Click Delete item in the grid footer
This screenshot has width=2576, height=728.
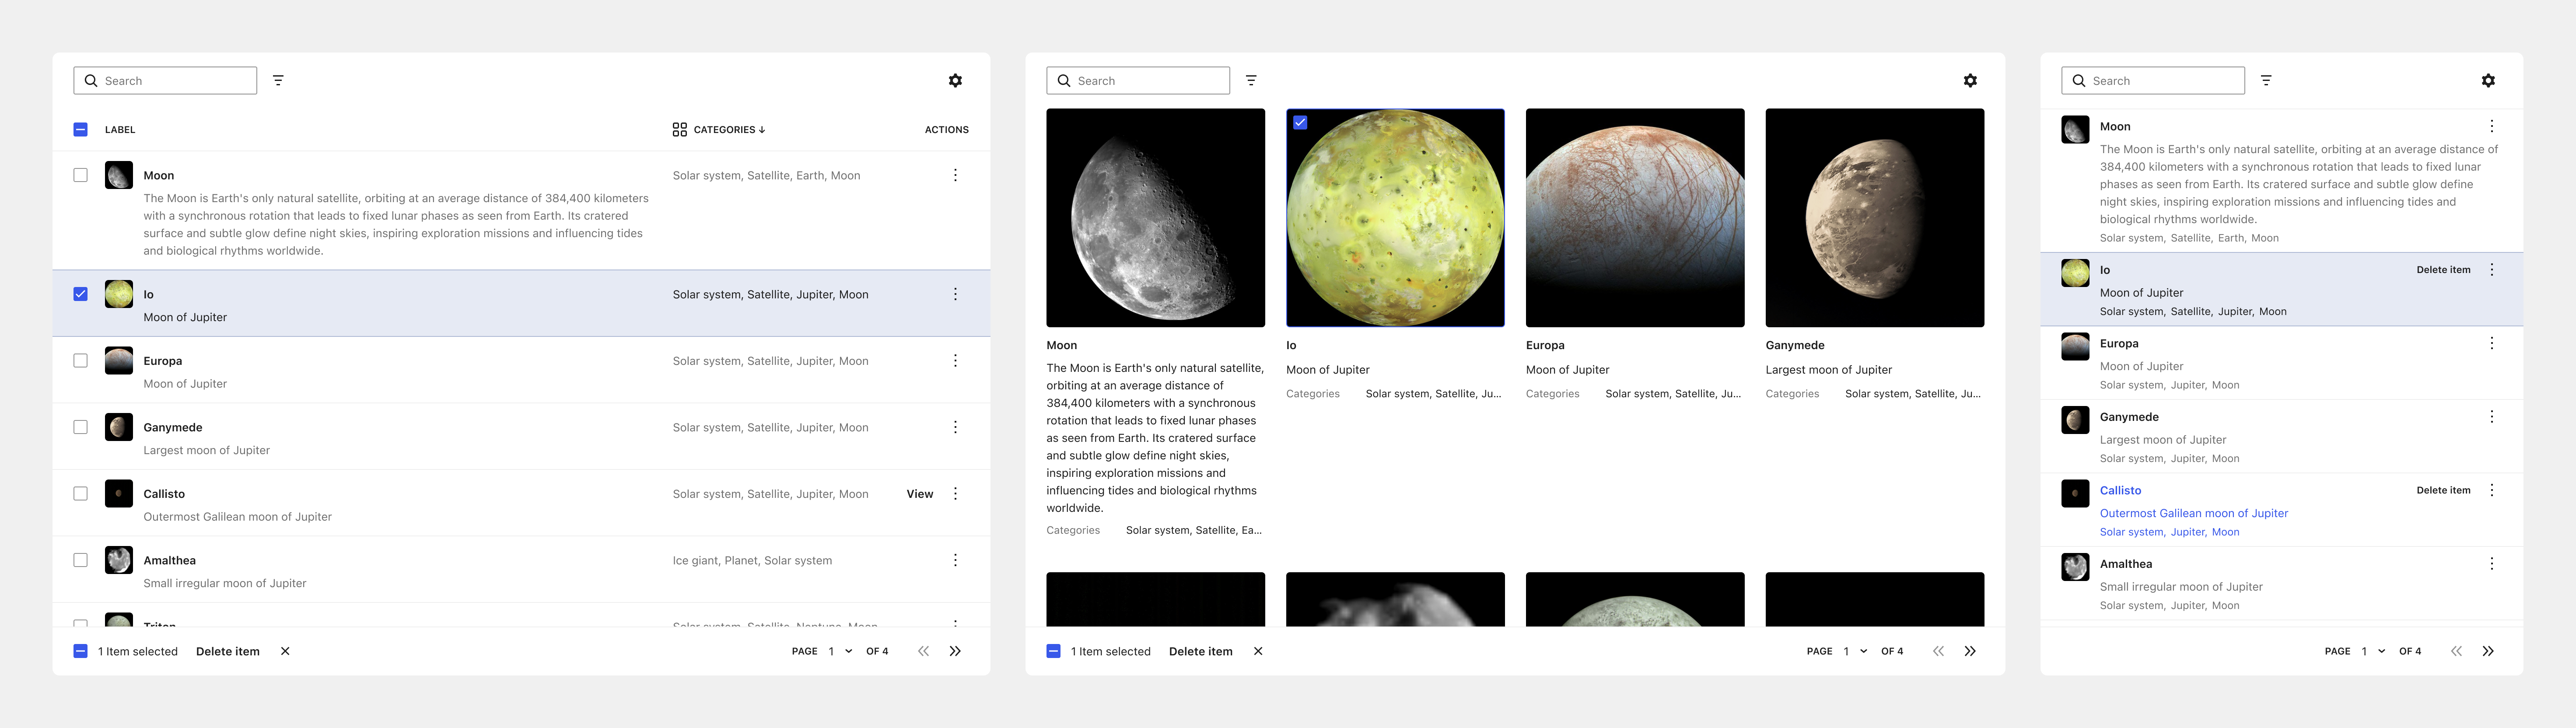pyautogui.click(x=1201, y=651)
